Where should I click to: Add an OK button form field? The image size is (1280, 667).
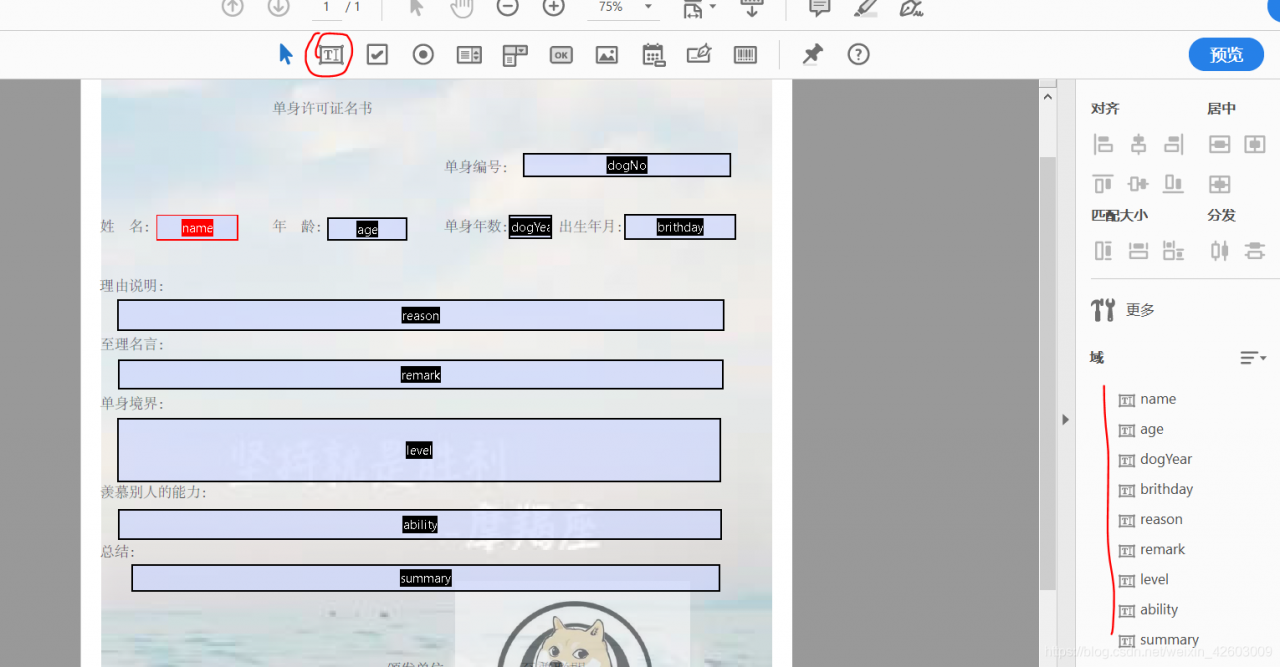point(561,54)
